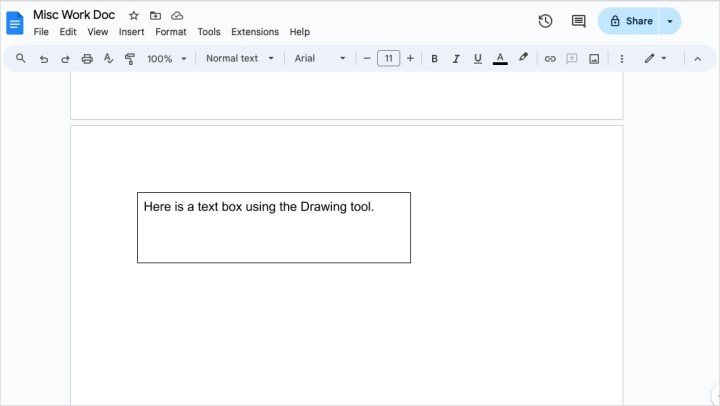Open the comments panel icon
This screenshot has height=406, width=720.
click(x=578, y=21)
